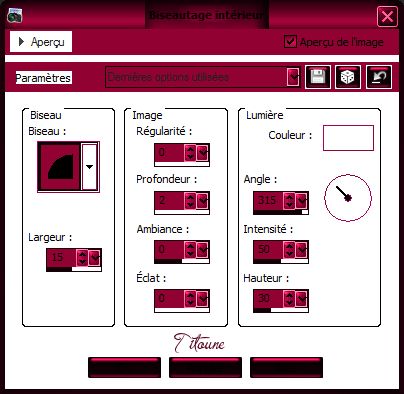Close the Biseautage intérieur dialog
Viewport: 404px width, 394px height.
[387, 16]
